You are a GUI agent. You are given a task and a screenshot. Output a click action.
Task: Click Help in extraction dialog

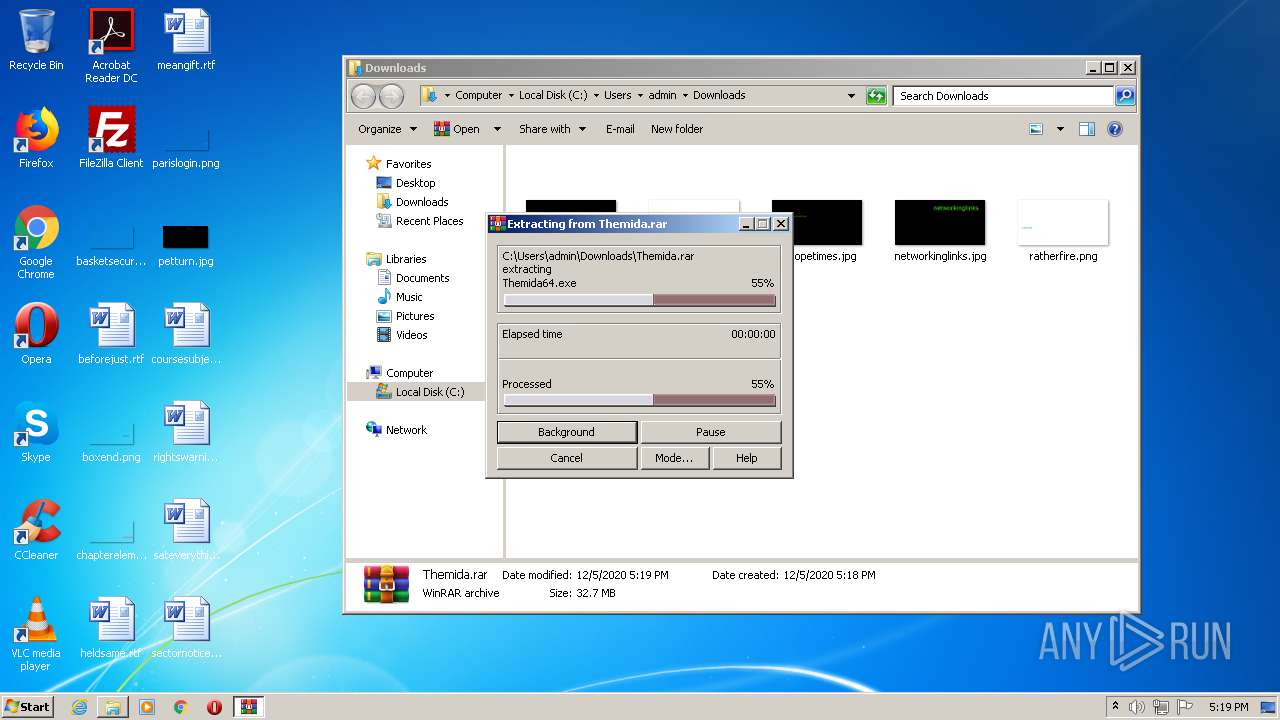[747, 458]
